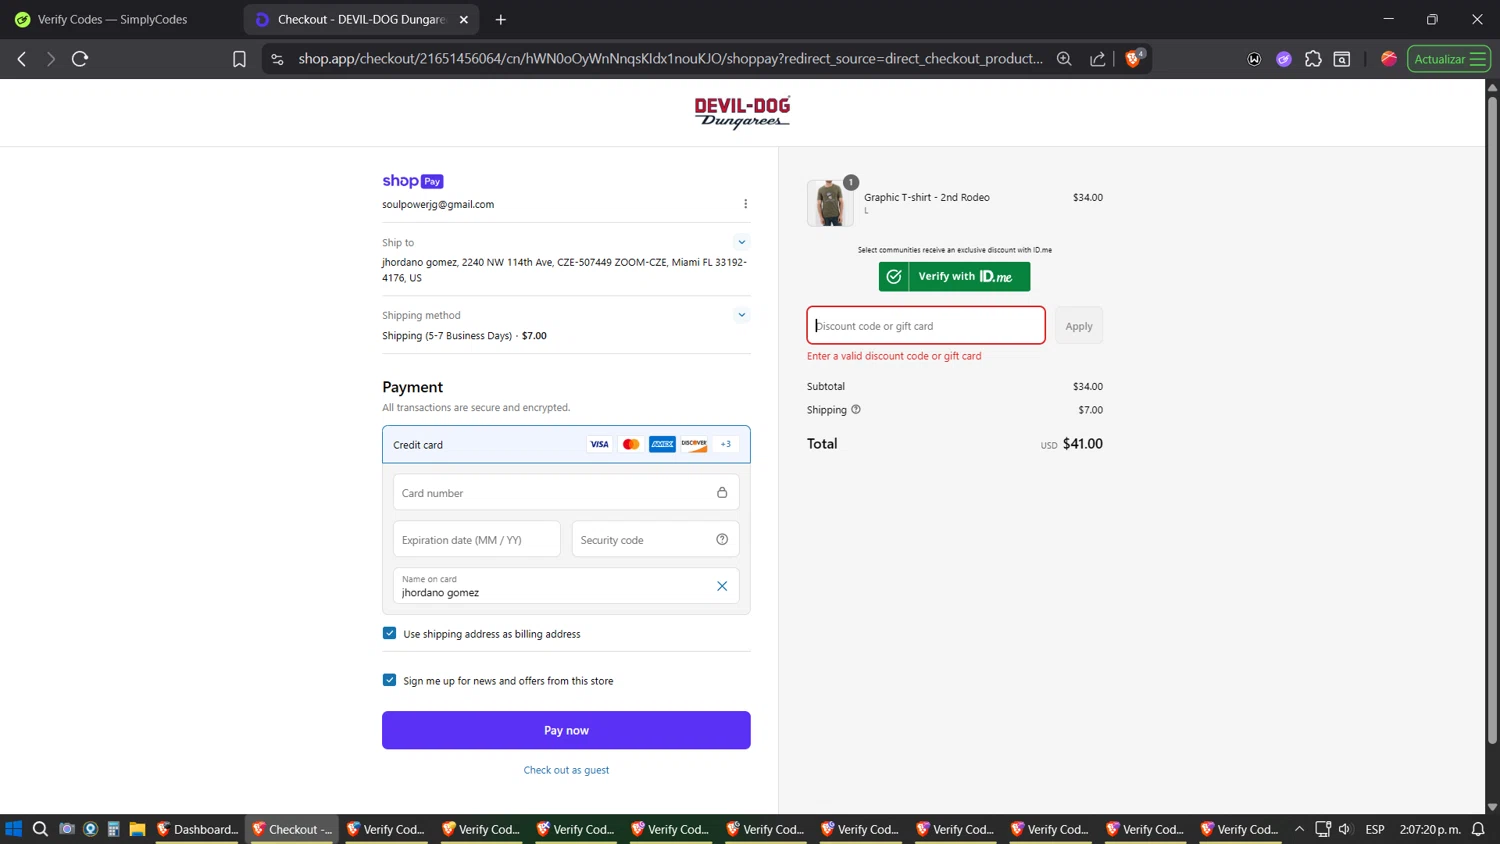Expand the Shipping method section
The image size is (1500, 844).
tap(741, 315)
